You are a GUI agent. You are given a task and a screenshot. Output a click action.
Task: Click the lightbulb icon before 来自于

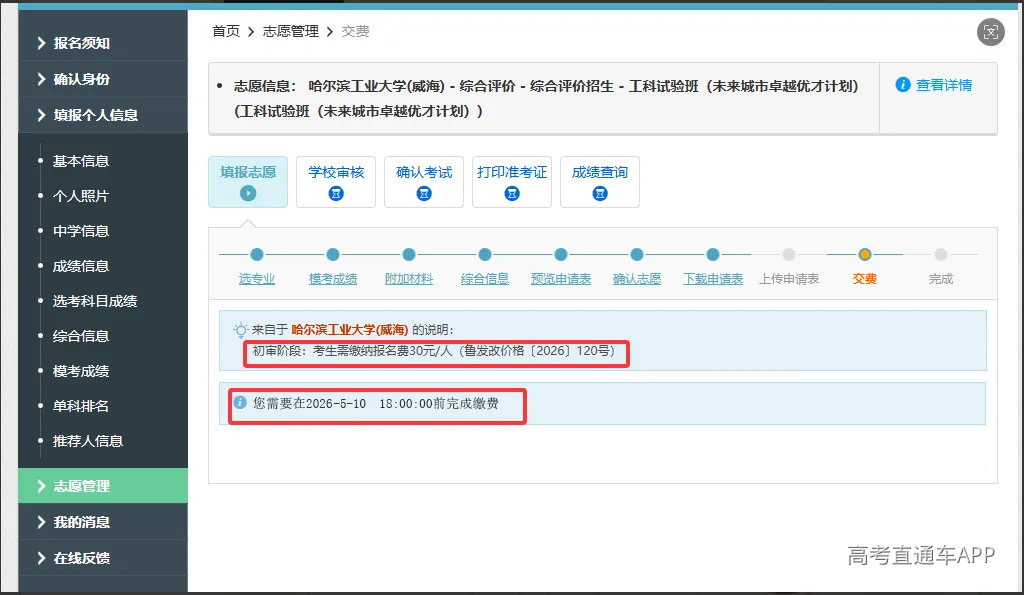[x=240, y=329]
